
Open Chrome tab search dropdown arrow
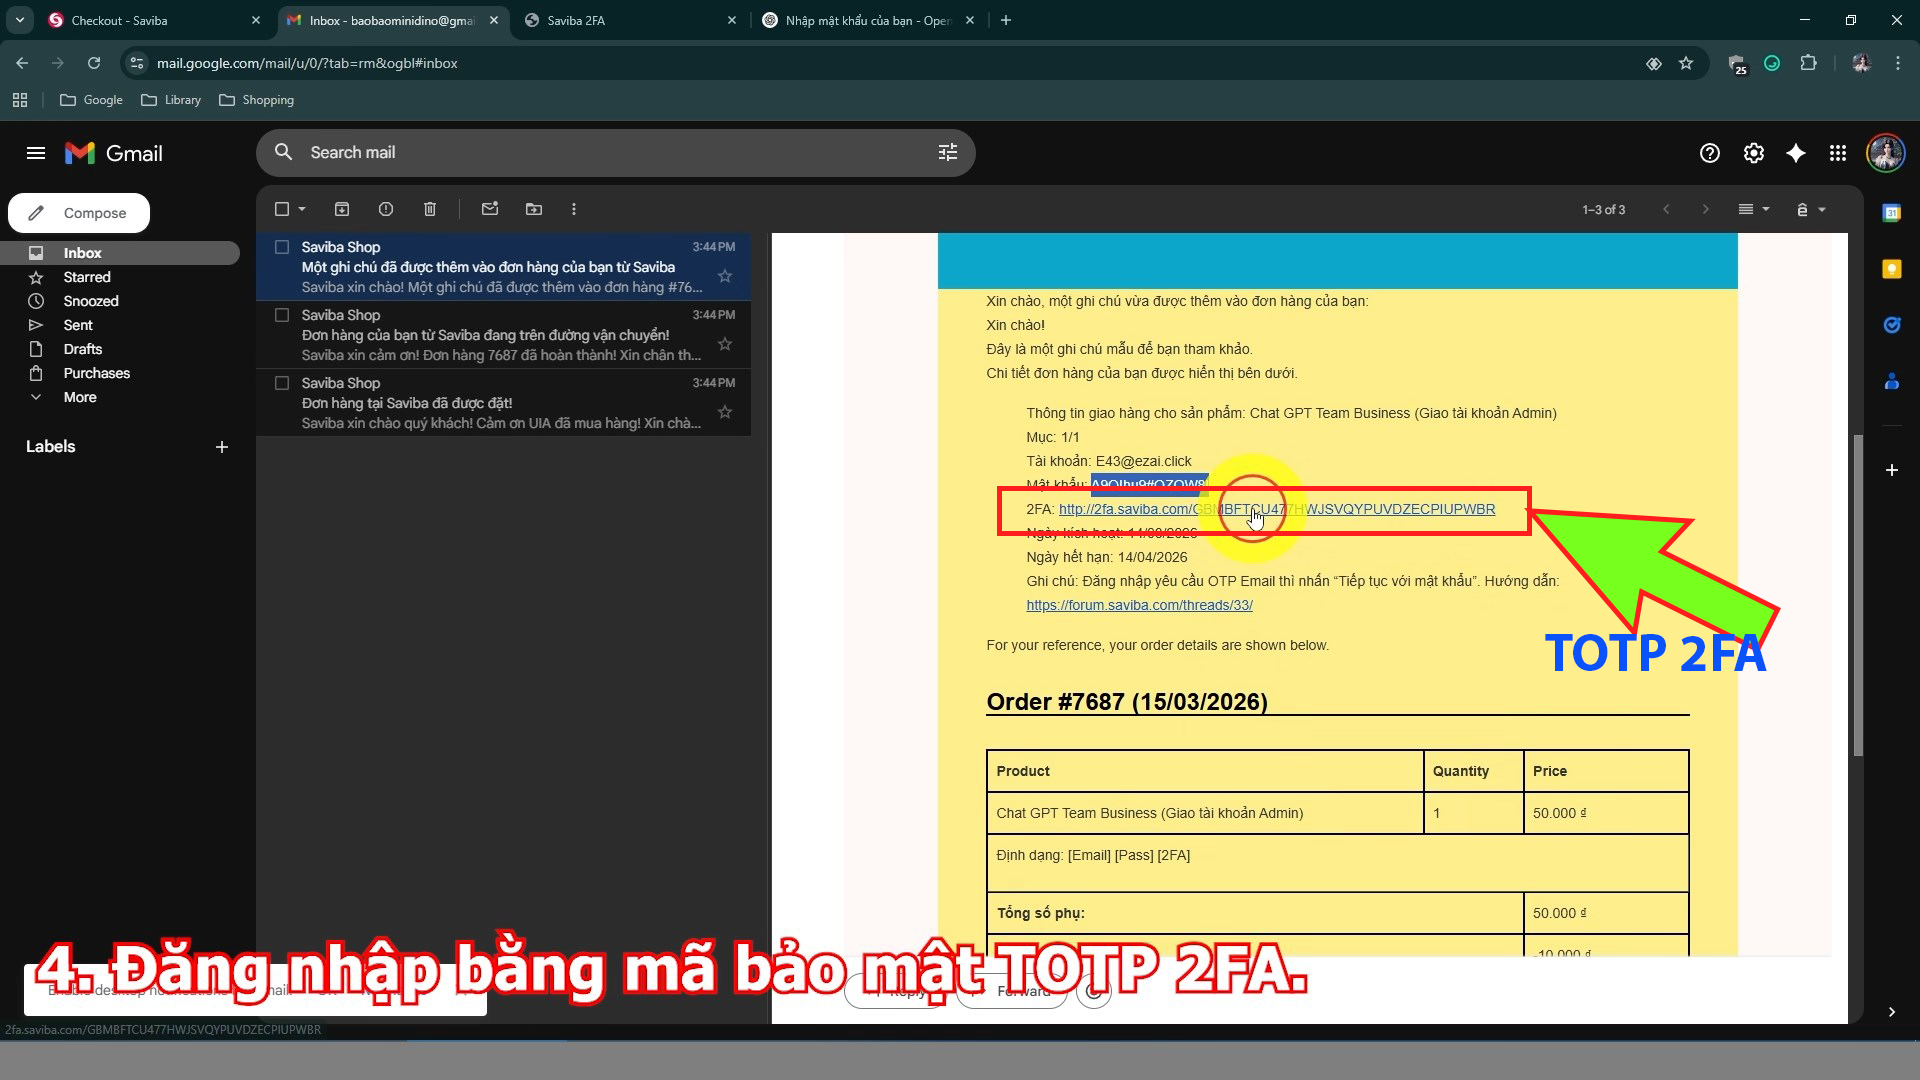point(19,20)
